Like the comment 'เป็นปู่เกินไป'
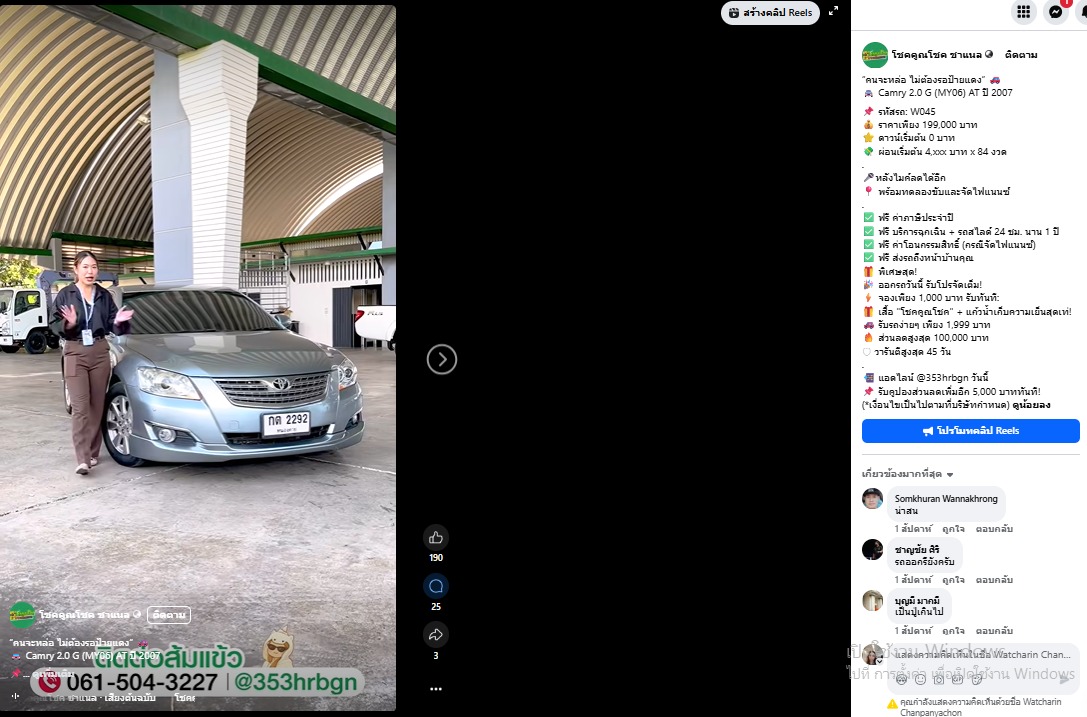Image resolution: width=1087 pixels, height=717 pixels. click(953, 631)
